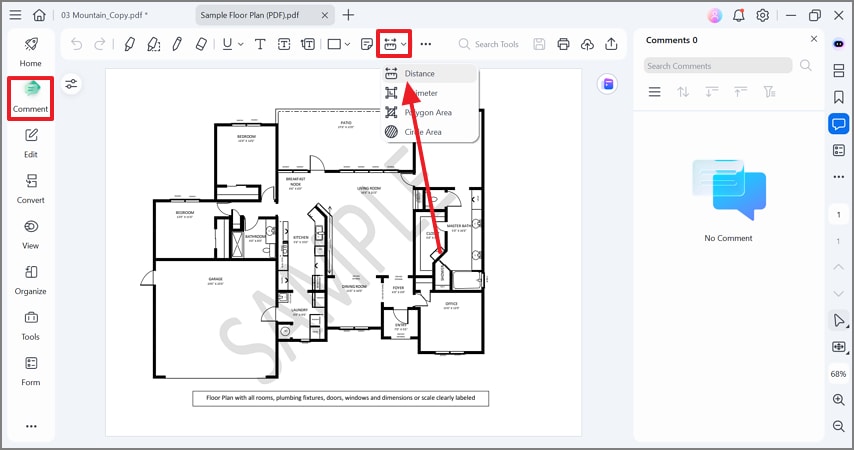Select the text callout tool
Screen dimensions: 854x450
coord(308,44)
